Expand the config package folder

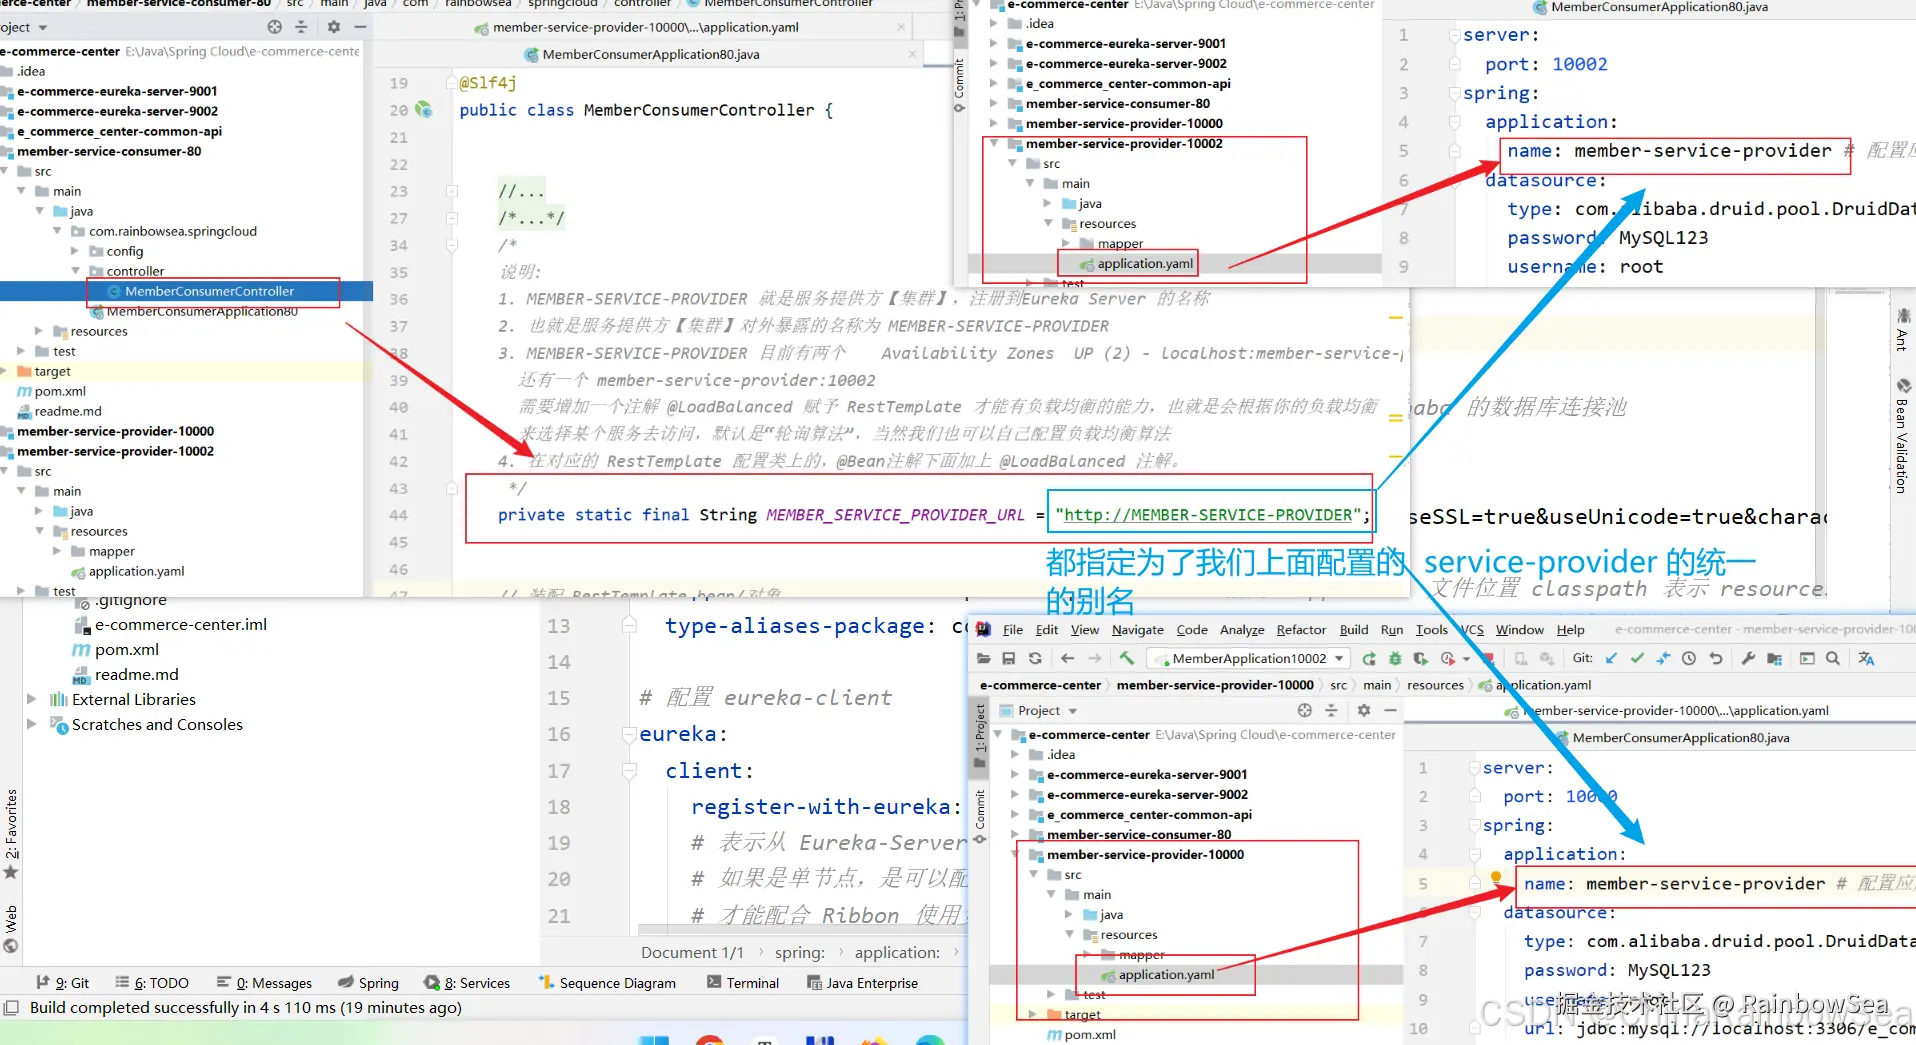[75, 252]
